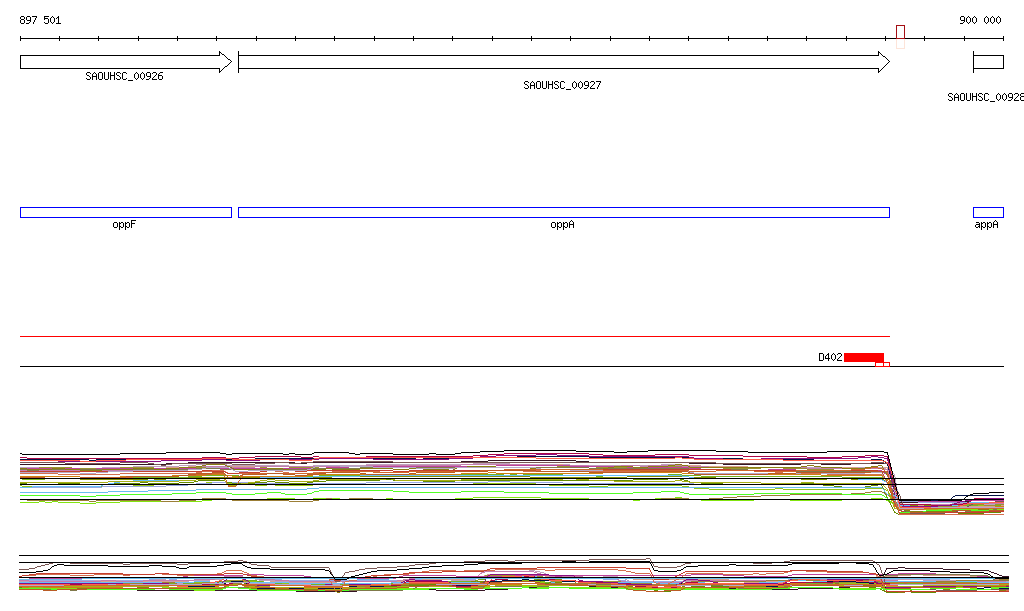1024x611 pixels.
Task: Click the 897 501 start coordinate
Action: coord(40,20)
